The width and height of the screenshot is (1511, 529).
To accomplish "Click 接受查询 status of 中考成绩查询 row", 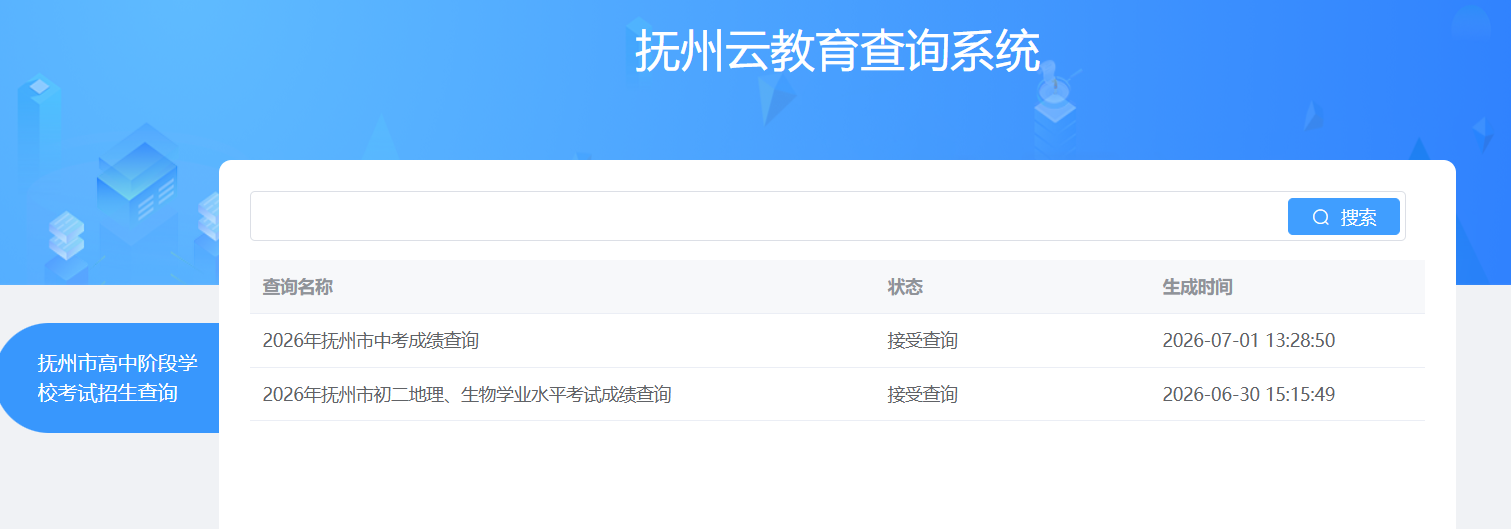I will coord(922,341).
